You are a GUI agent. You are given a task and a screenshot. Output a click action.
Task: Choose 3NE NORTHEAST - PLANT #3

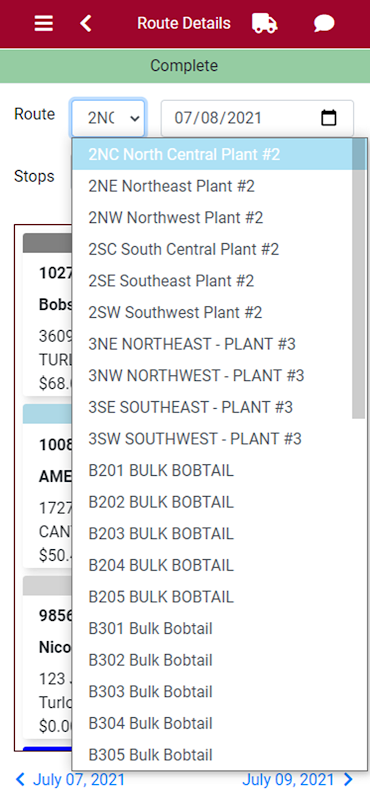point(219,344)
